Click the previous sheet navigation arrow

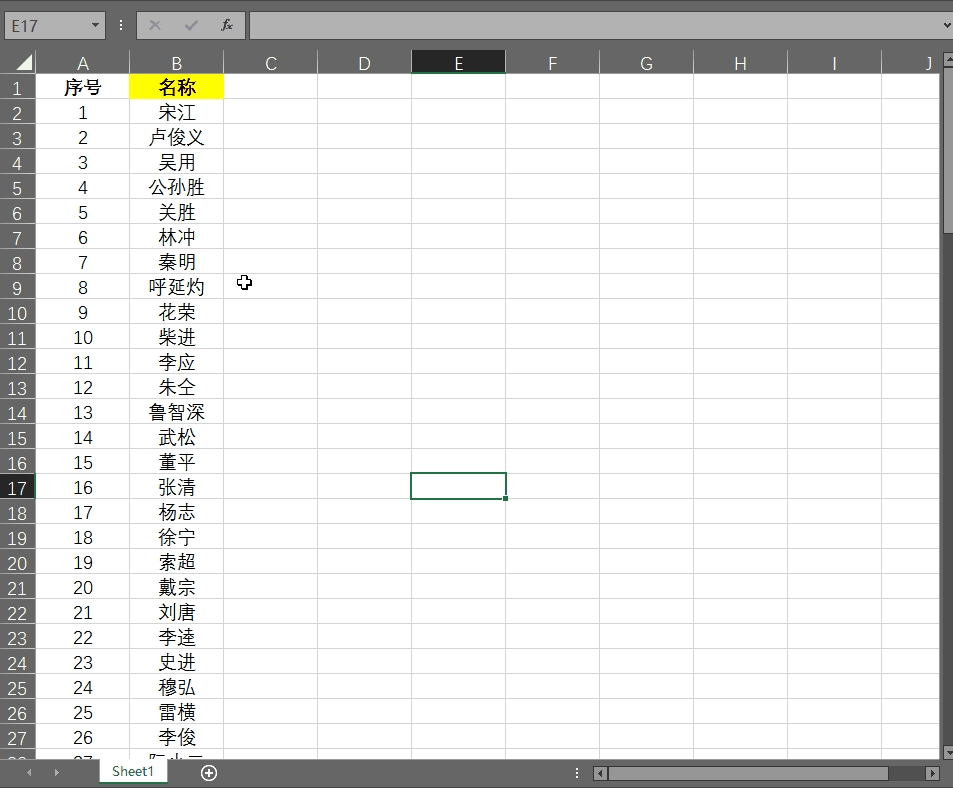click(29, 773)
